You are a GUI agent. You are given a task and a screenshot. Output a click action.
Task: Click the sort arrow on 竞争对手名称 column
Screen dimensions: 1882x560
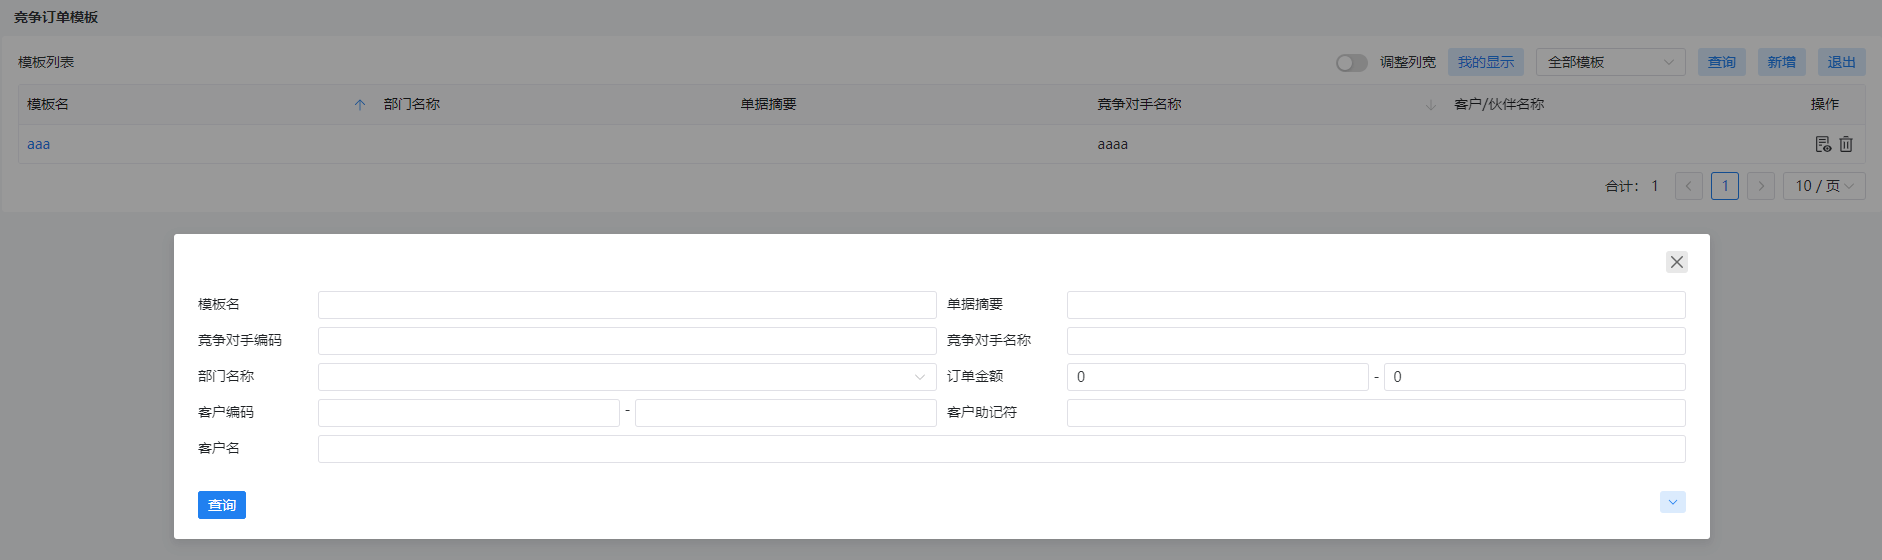[x=1431, y=105]
